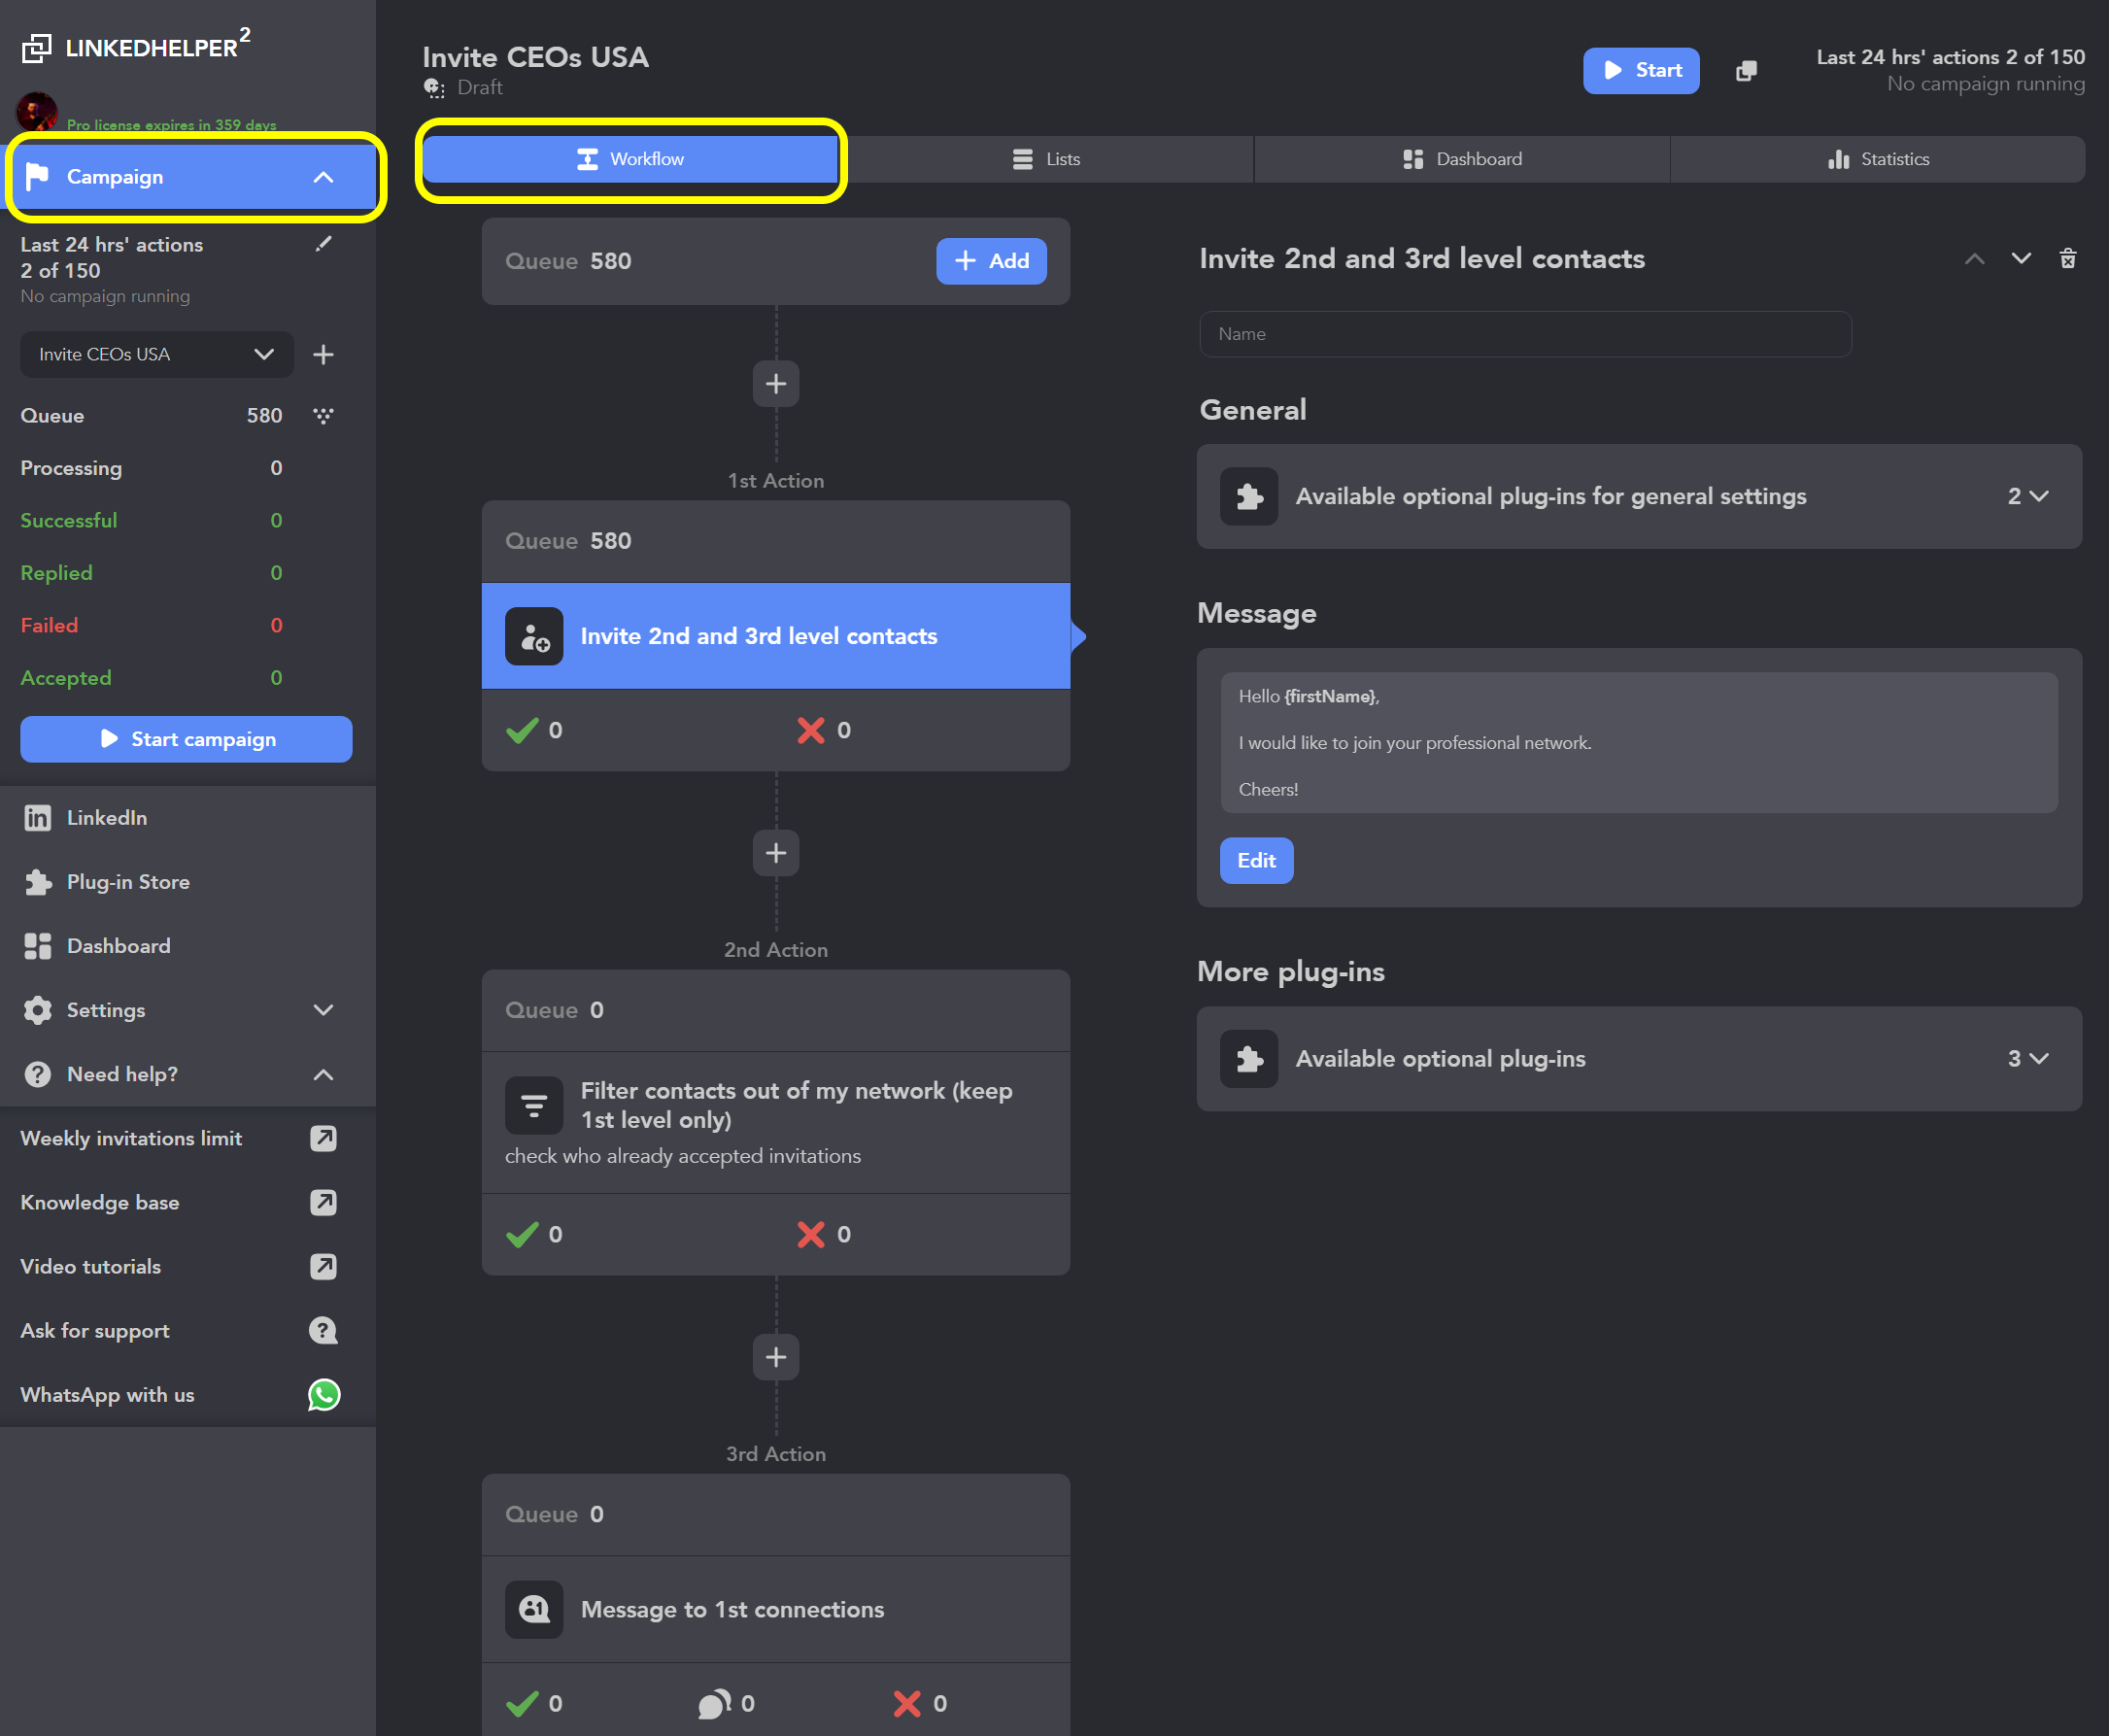The height and width of the screenshot is (1736, 2109).
Task: Click the action Name input field
Action: pos(1524,334)
